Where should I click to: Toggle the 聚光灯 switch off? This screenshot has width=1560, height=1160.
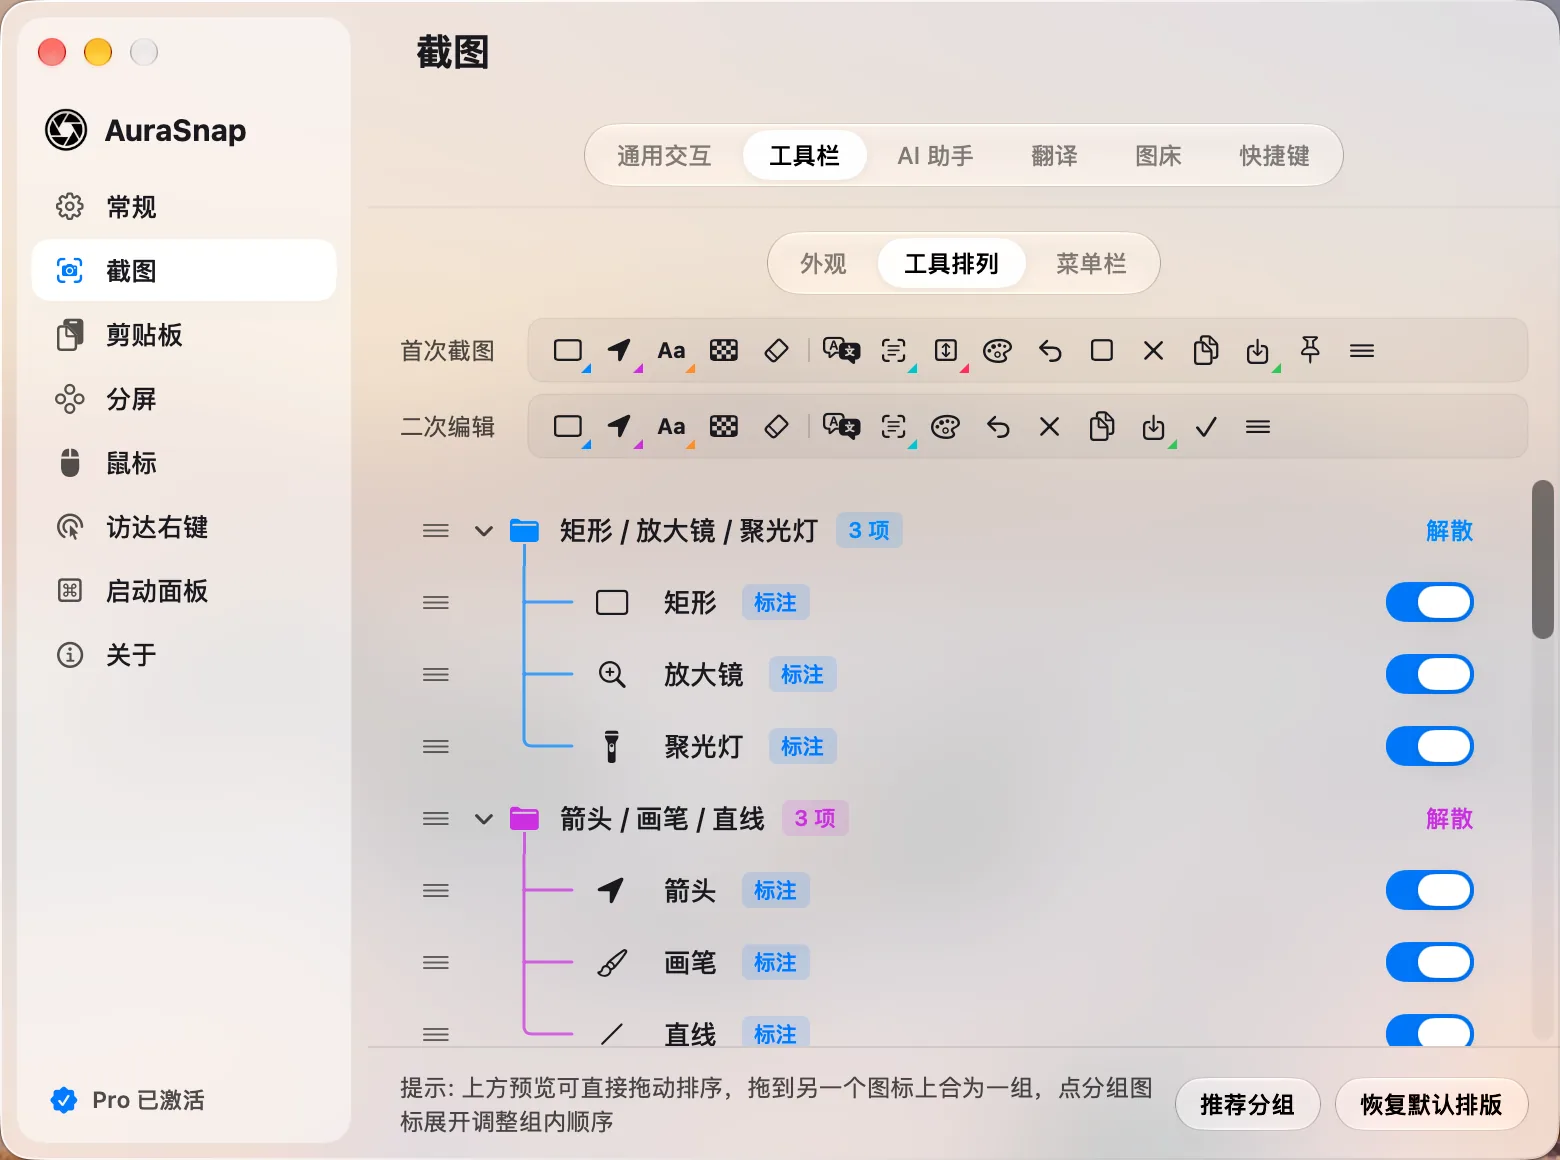pos(1430,746)
